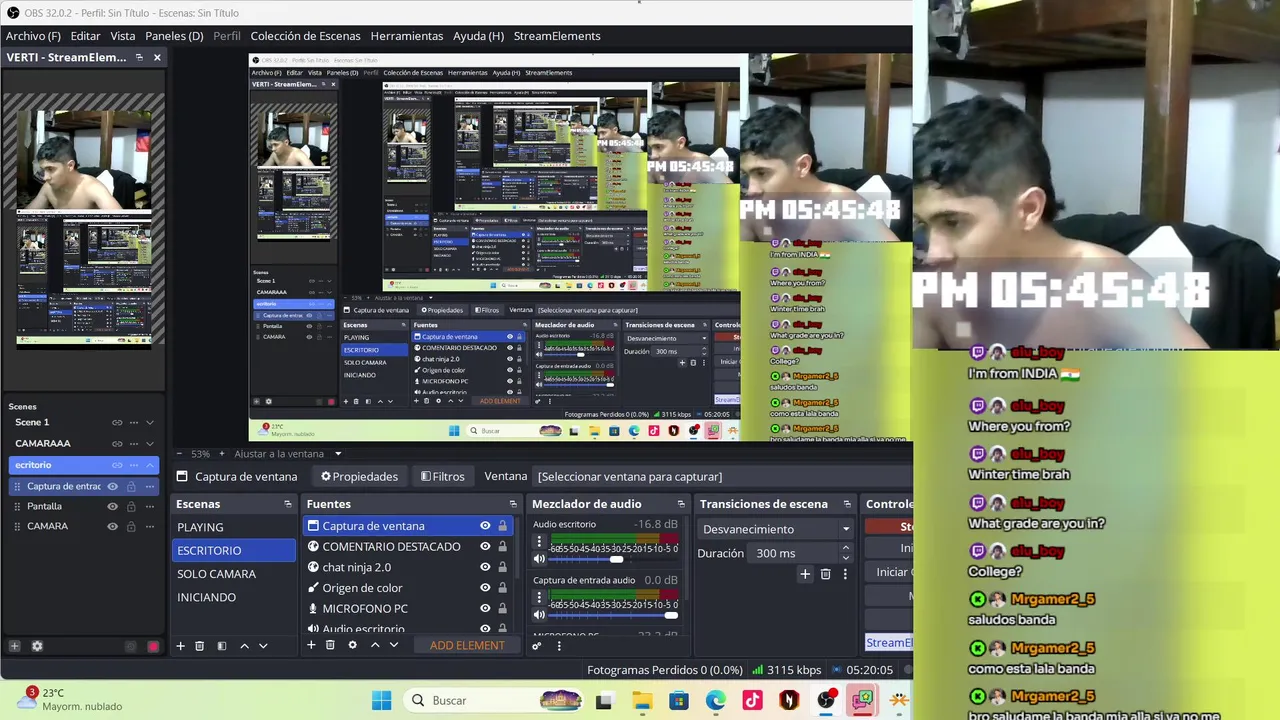Move source down in Fuentes panel
This screenshot has height=720, width=1280.
pos(394,645)
